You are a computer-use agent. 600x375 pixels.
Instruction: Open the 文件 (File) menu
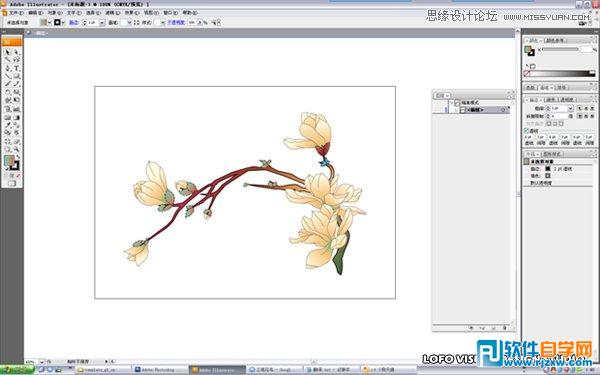point(16,13)
